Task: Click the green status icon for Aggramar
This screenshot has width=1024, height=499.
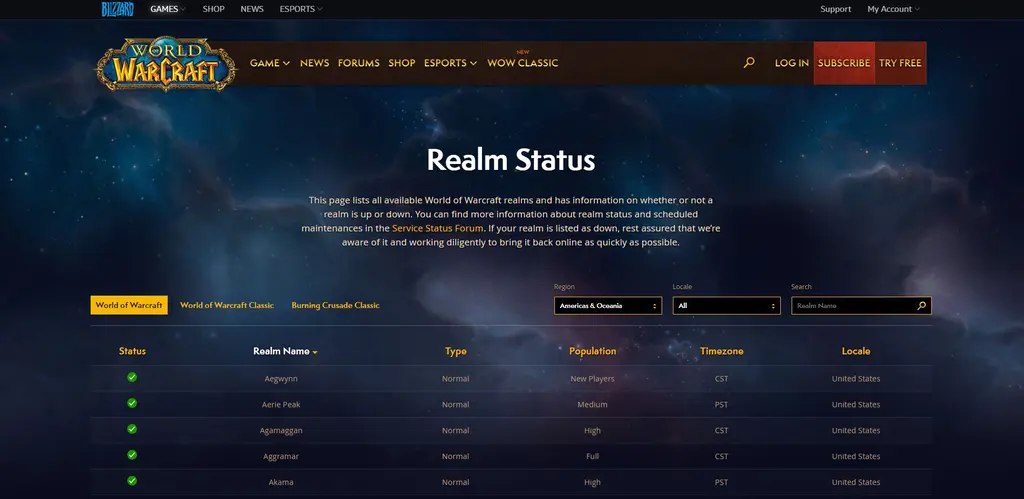Action: [132, 455]
